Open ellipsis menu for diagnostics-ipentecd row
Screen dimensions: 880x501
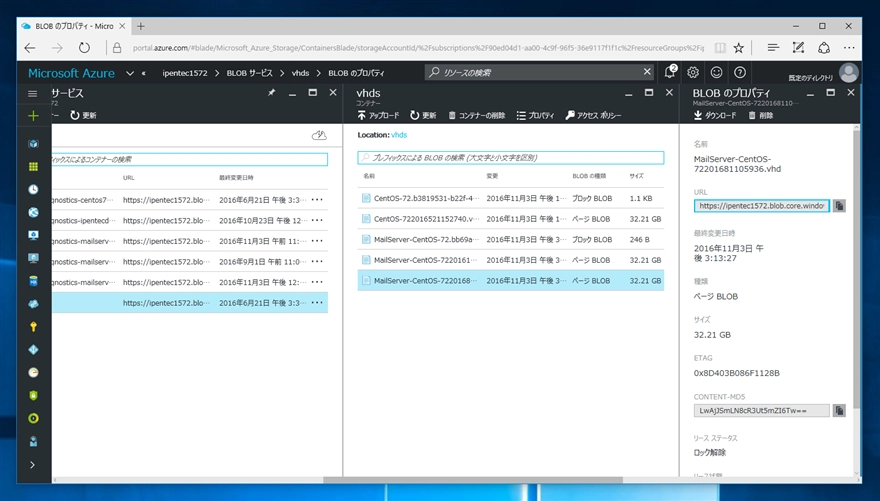[x=317, y=220]
